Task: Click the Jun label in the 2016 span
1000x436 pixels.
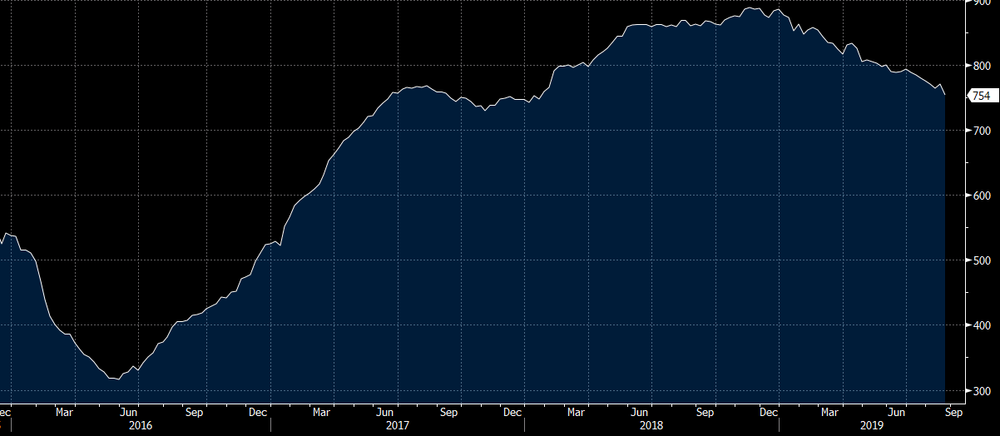Action: point(129,412)
